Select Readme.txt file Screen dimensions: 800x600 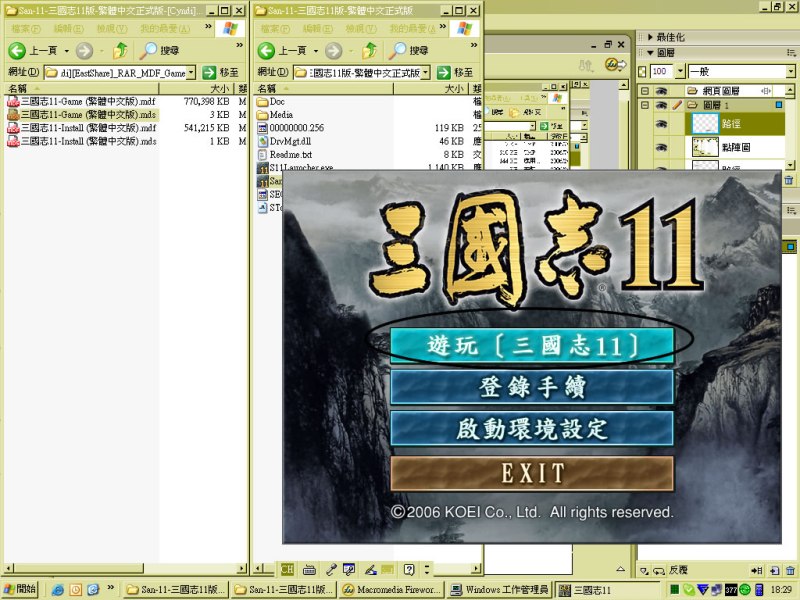pos(285,155)
